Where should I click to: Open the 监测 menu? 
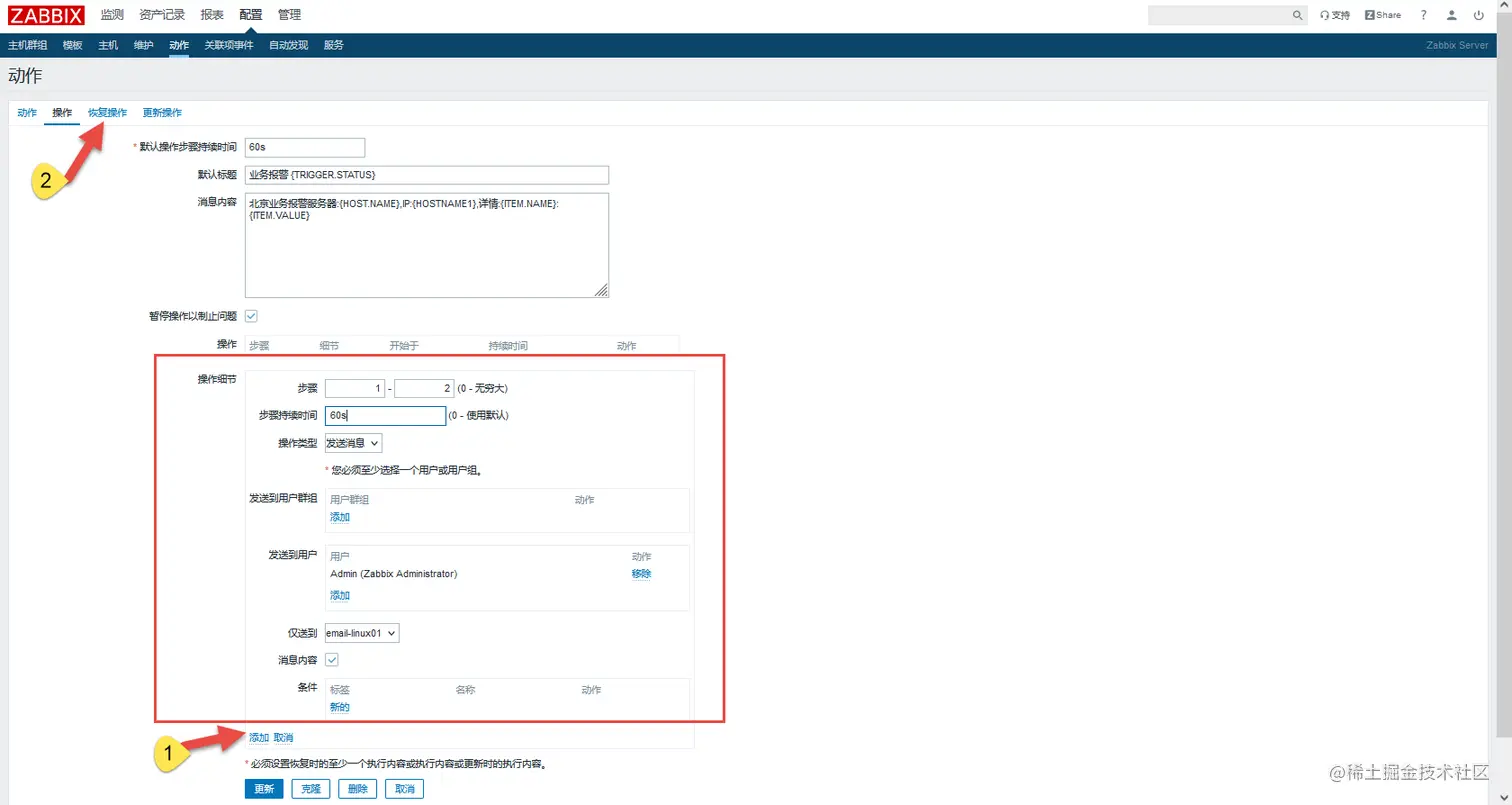coord(112,15)
